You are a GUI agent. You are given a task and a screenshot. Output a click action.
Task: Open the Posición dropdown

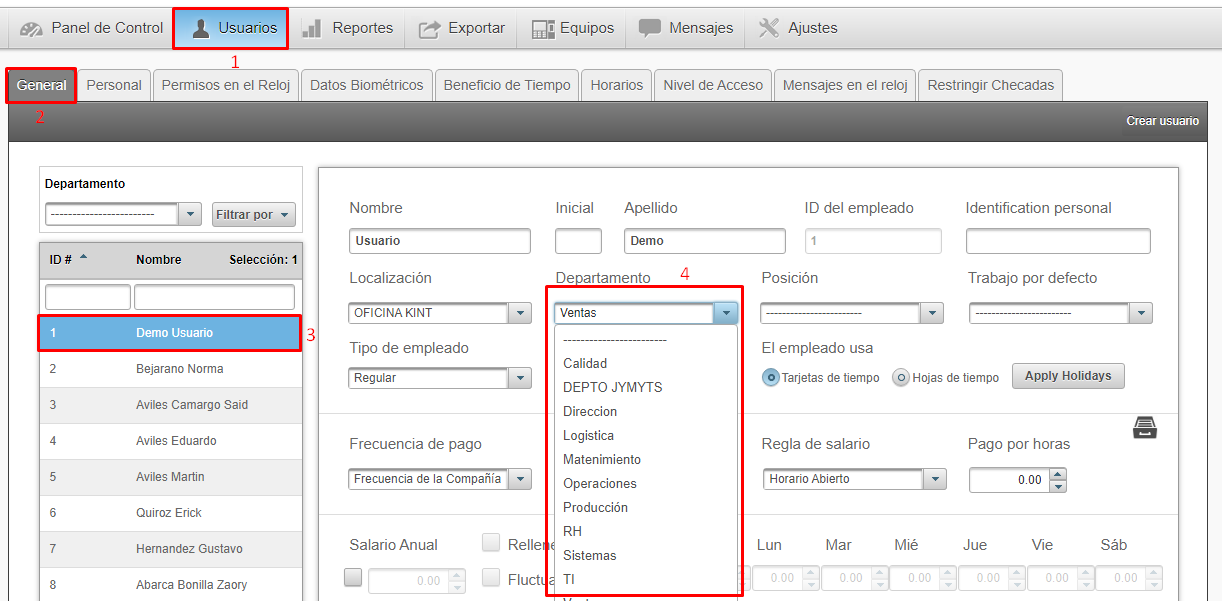[932, 313]
